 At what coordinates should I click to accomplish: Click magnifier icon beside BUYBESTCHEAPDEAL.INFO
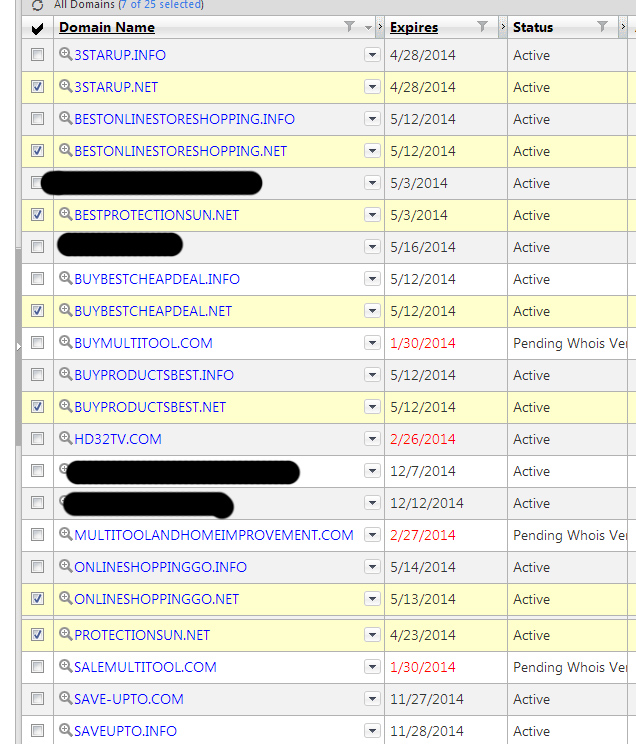click(65, 278)
